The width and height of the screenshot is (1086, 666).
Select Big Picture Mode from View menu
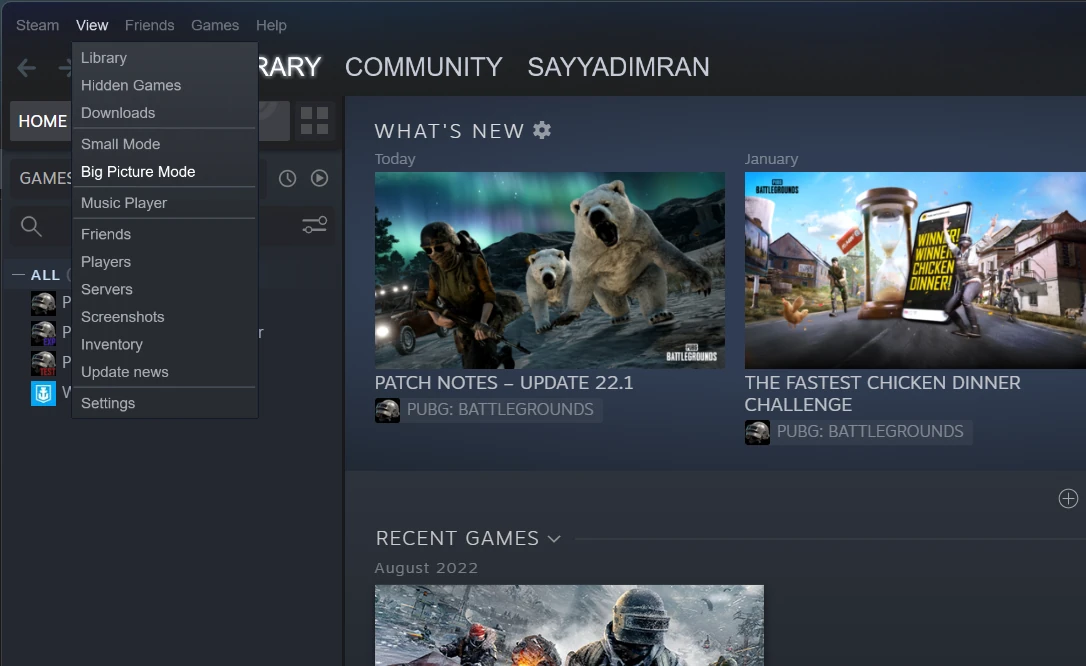137,171
